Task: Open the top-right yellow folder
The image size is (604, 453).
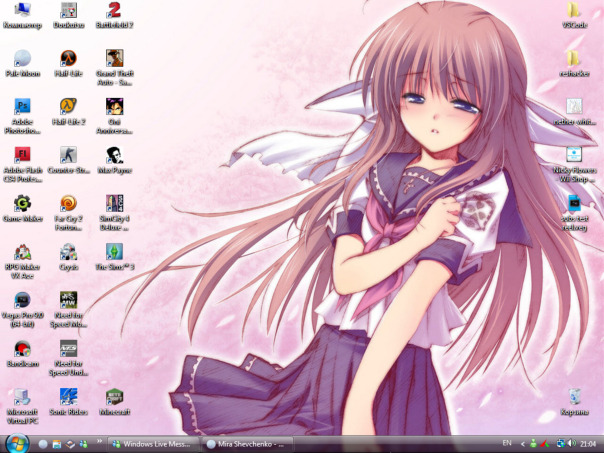Action: point(574,11)
